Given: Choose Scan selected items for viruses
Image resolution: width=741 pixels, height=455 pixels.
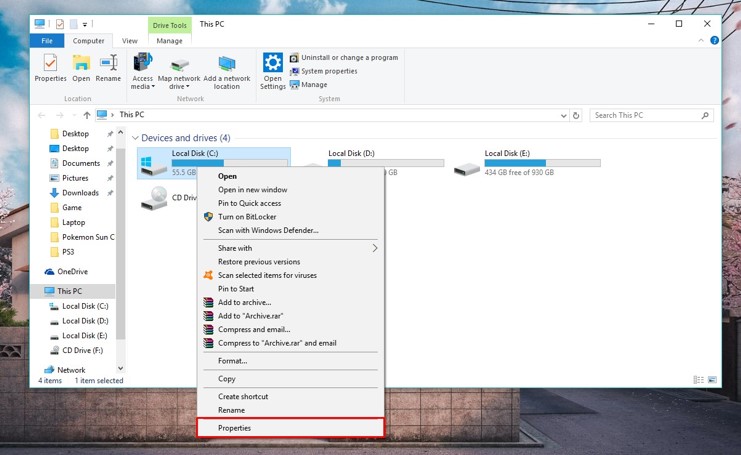Looking at the screenshot, I should point(290,275).
